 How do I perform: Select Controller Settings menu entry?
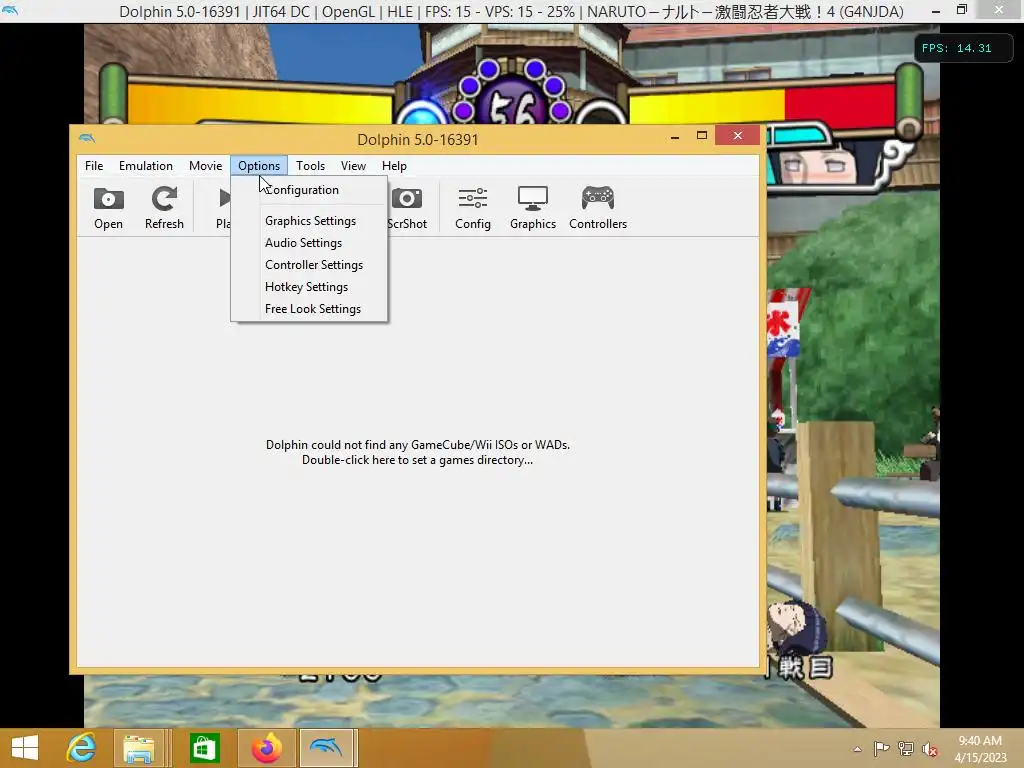pyautogui.click(x=310, y=265)
